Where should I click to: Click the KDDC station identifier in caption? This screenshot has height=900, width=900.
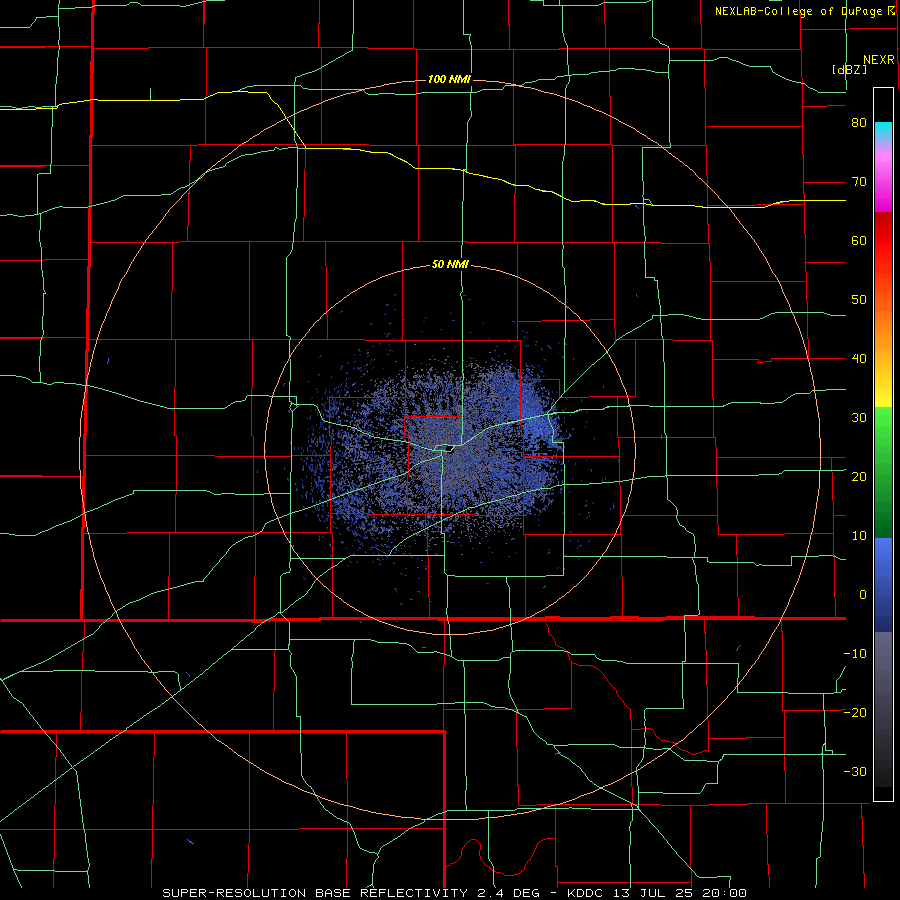[x=585, y=893]
